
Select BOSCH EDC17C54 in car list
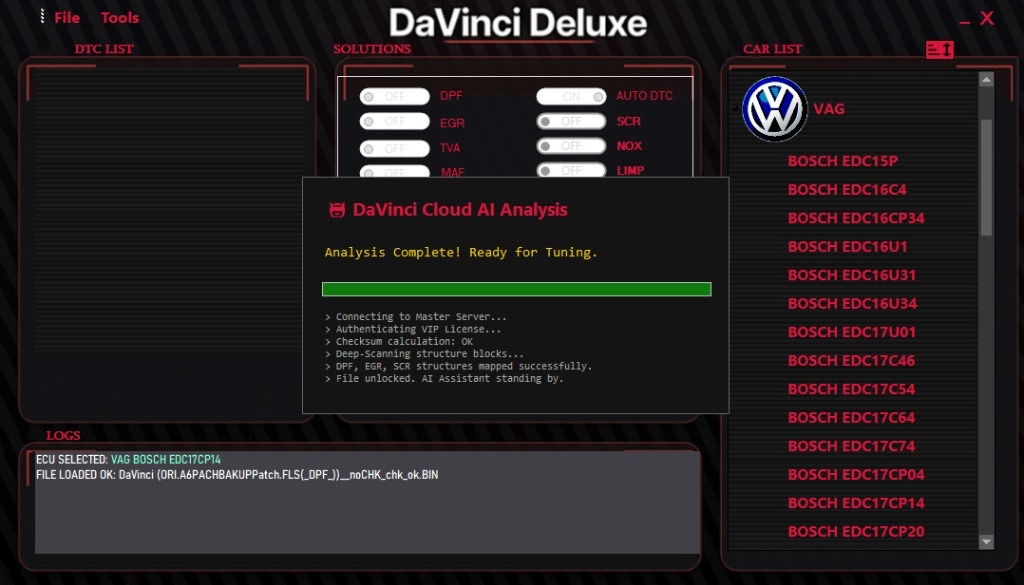coord(851,389)
